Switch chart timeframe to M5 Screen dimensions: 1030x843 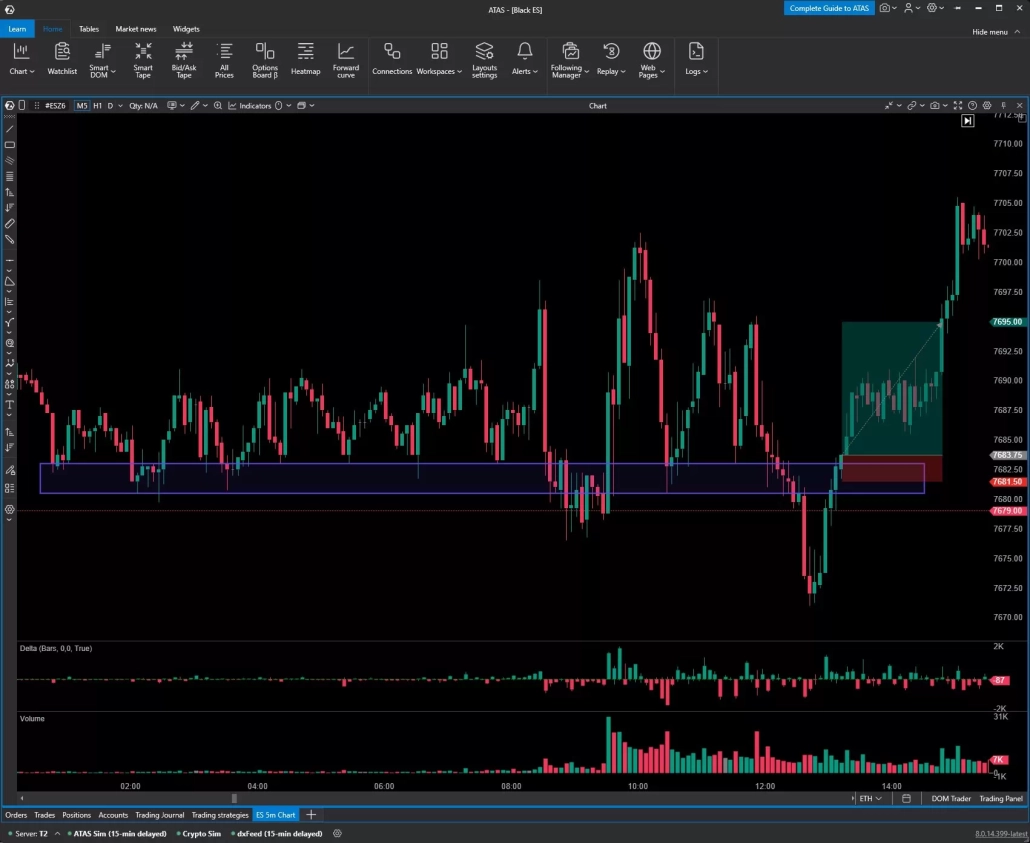(81, 106)
